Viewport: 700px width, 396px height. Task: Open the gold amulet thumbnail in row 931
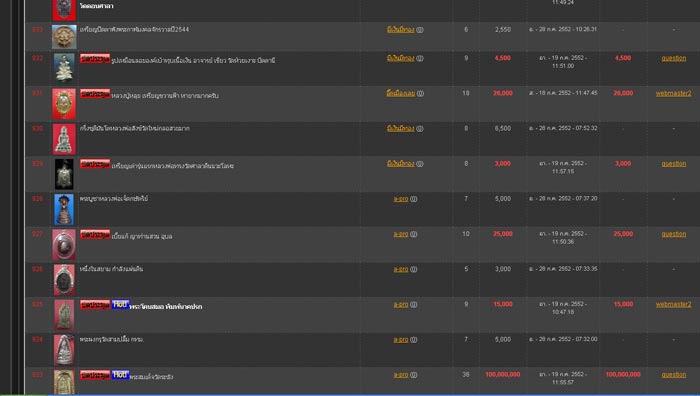pos(64,104)
